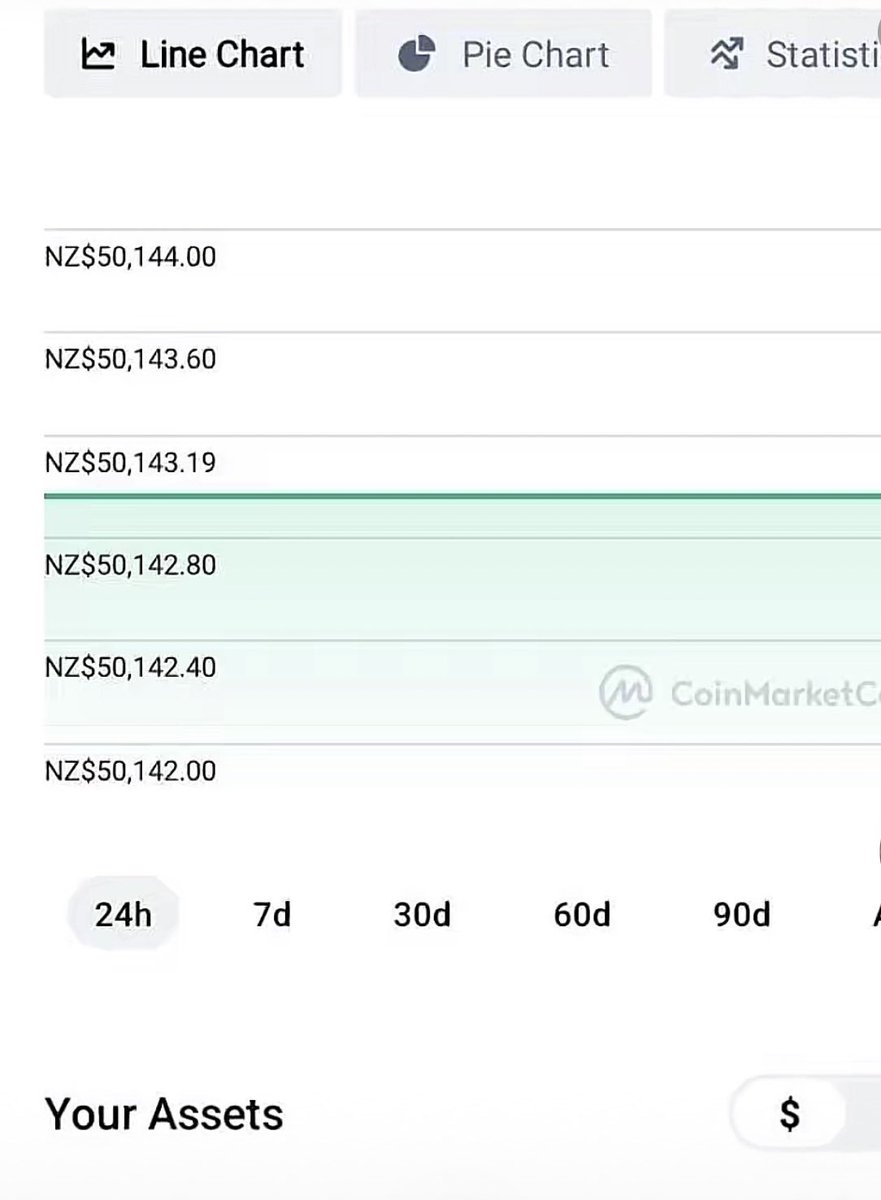The image size is (881, 1200).
Task: Toggle the $ currency switch
Action: coord(790,1113)
